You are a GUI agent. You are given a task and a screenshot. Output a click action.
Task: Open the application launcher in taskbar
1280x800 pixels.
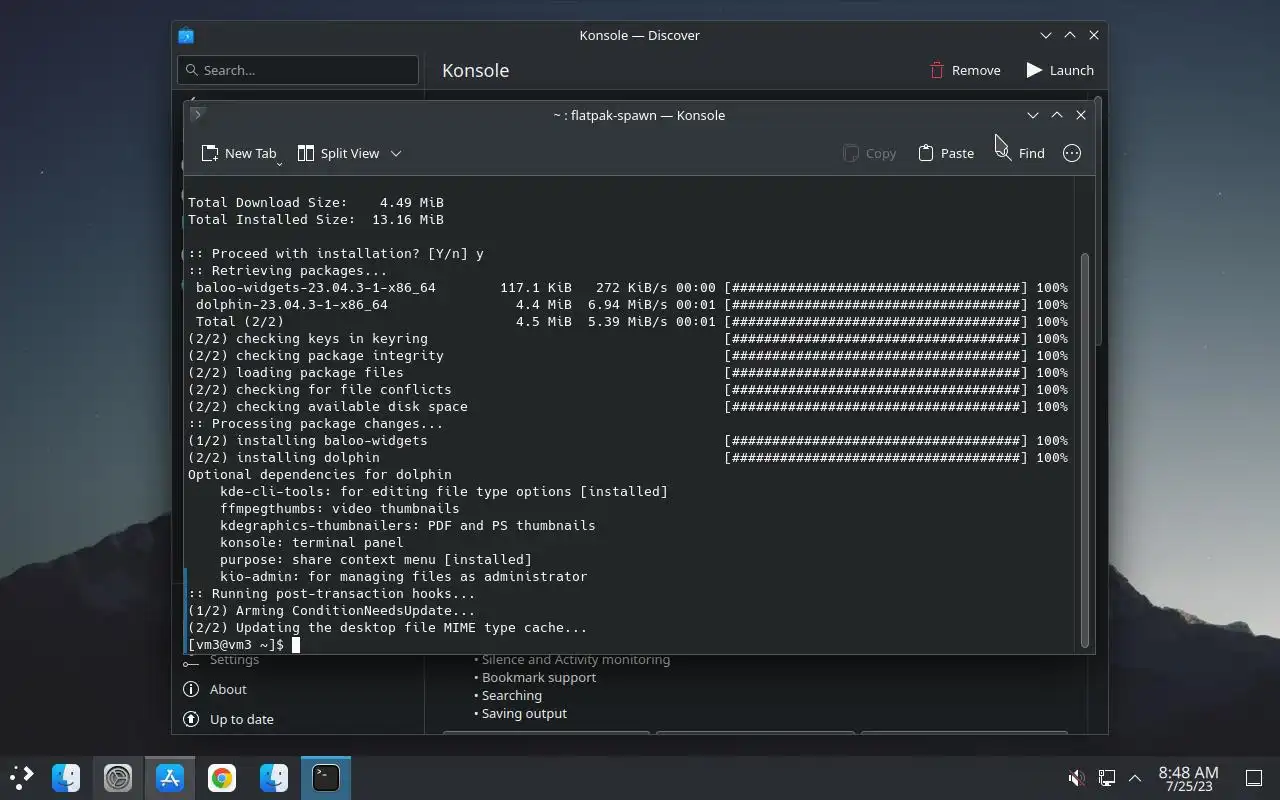click(x=21, y=777)
